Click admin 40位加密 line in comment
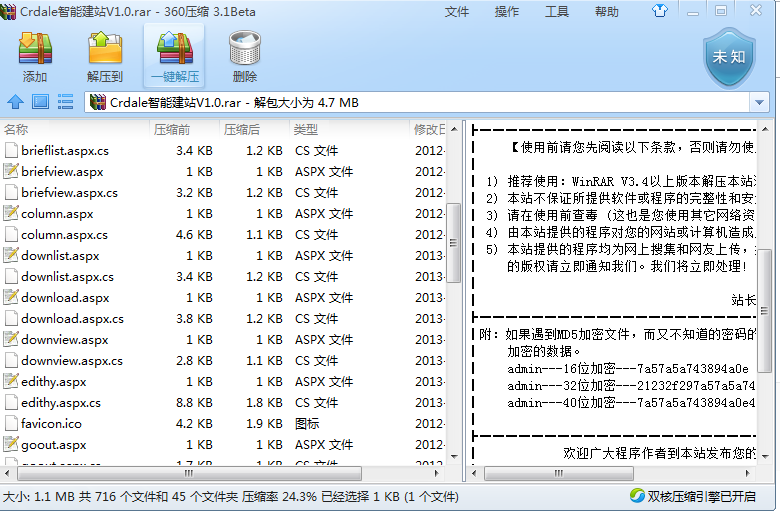 pos(631,403)
